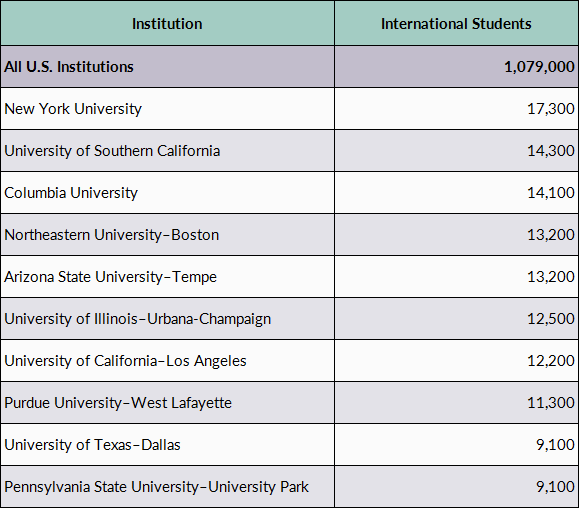579x508 pixels.
Task: Click the 12,500 value cell
Action: pyautogui.click(x=456, y=319)
